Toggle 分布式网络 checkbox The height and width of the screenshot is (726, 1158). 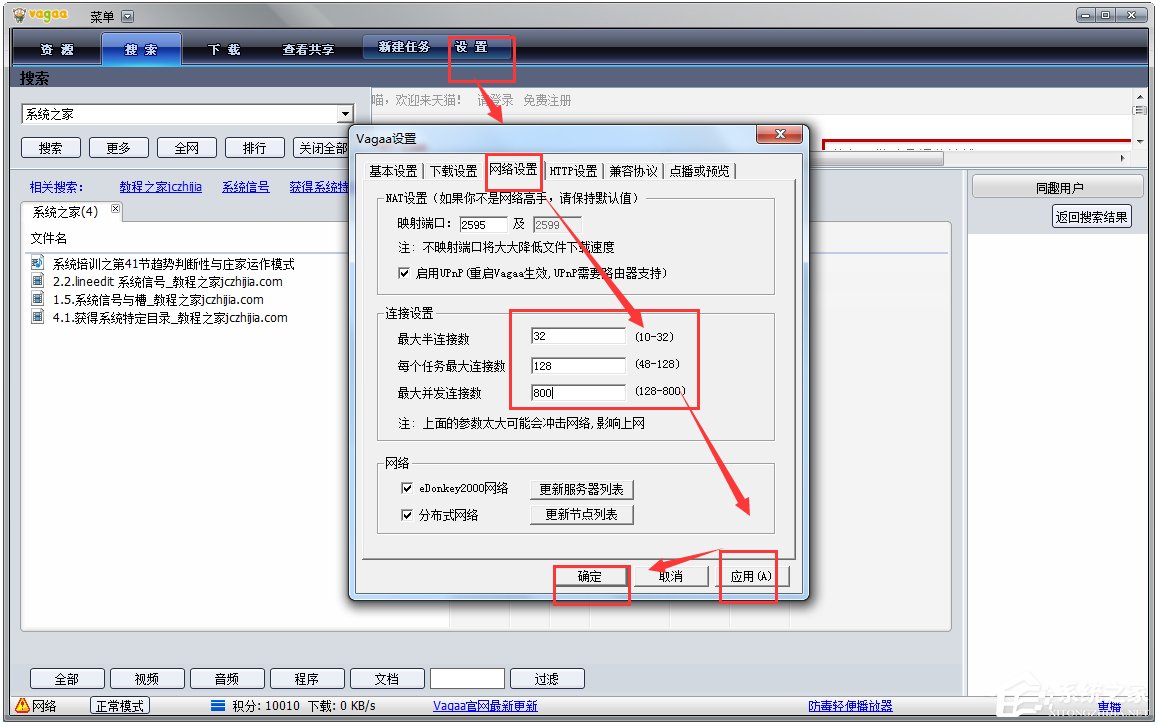point(406,514)
